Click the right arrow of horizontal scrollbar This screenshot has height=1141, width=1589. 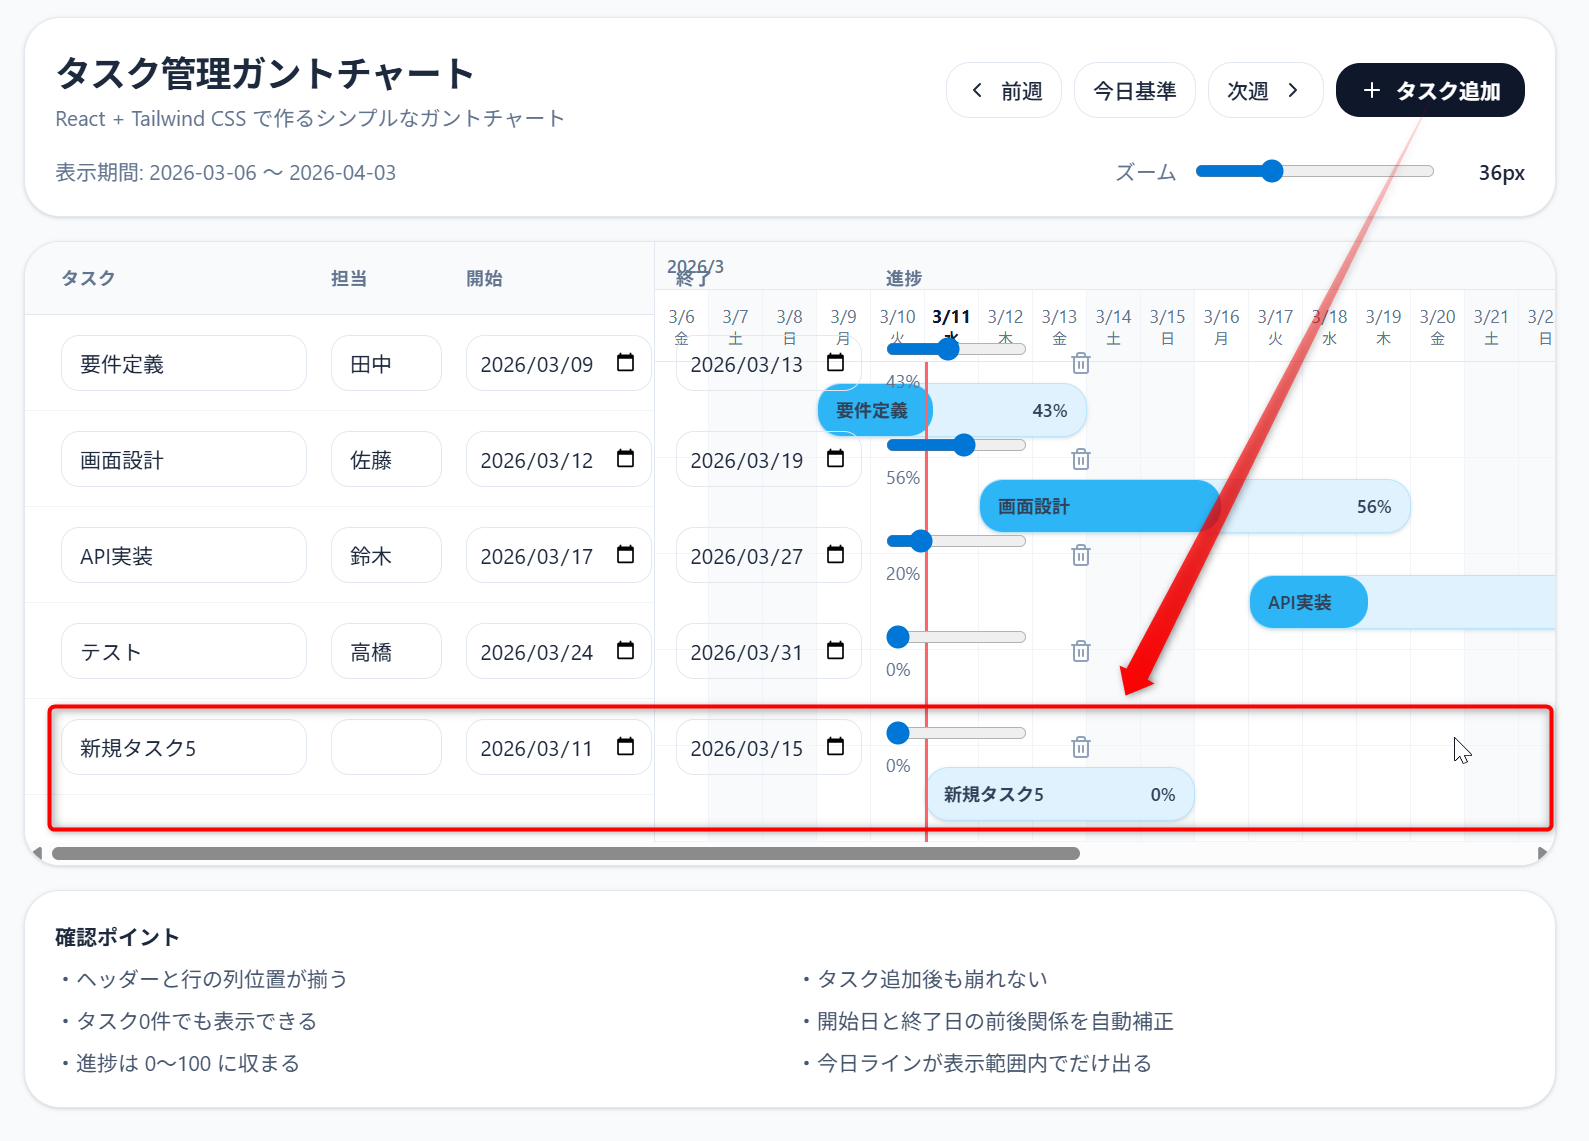click(1542, 853)
